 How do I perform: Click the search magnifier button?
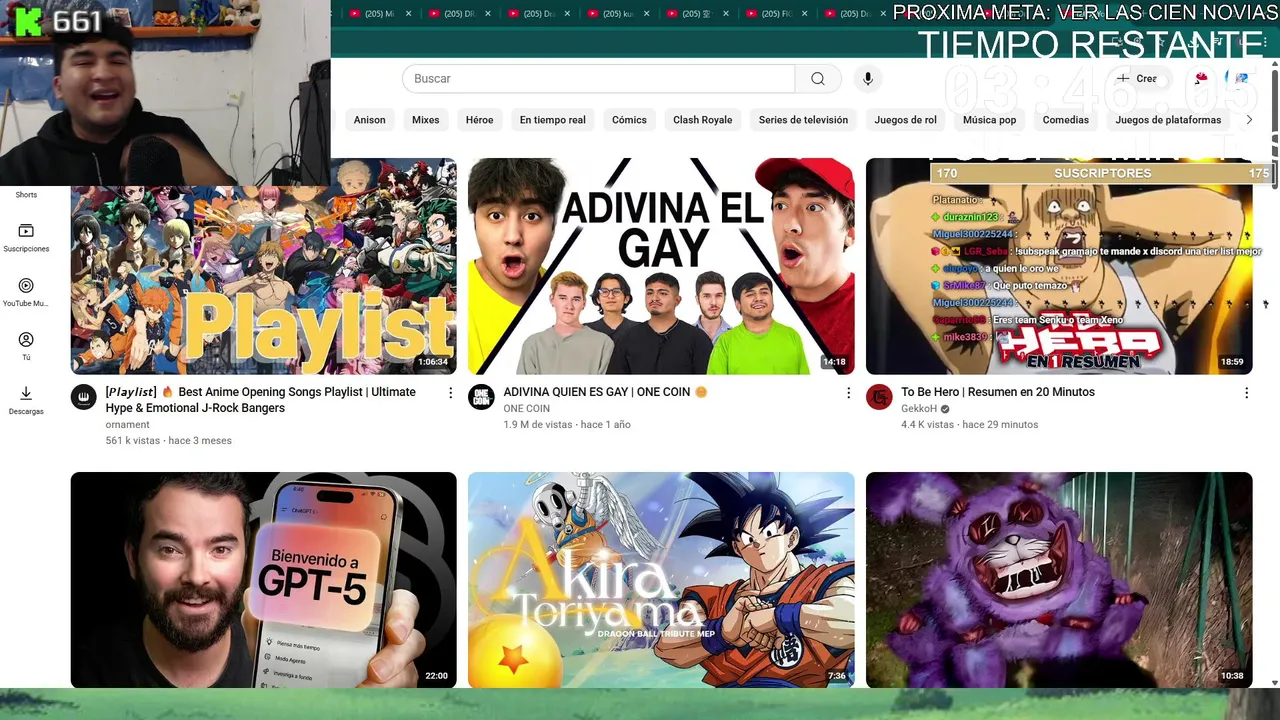click(818, 79)
